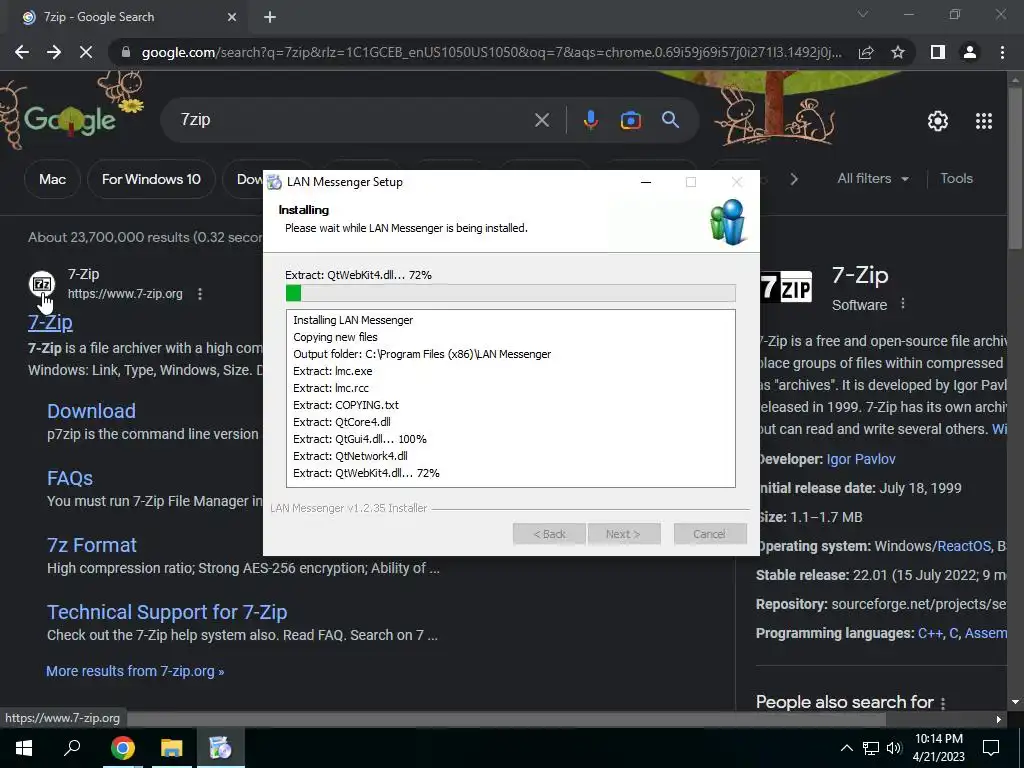Open options for People also search for
This screenshot has height=768, width=1024.
[942, 703]
